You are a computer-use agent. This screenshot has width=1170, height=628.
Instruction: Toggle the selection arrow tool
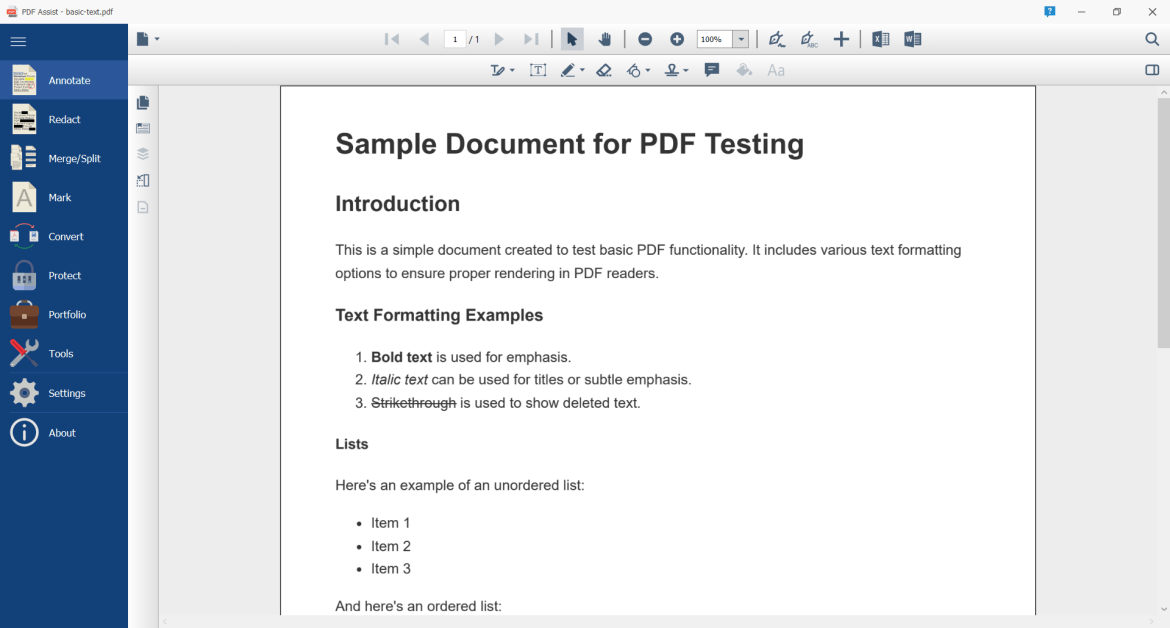(572, 39)
